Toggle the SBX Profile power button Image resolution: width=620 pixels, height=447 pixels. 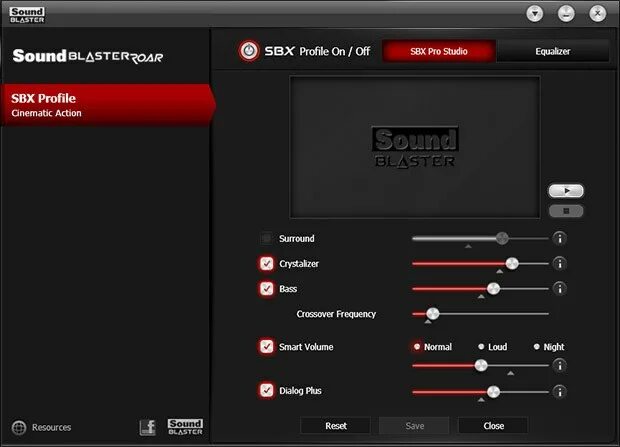[x=249, y=51]
